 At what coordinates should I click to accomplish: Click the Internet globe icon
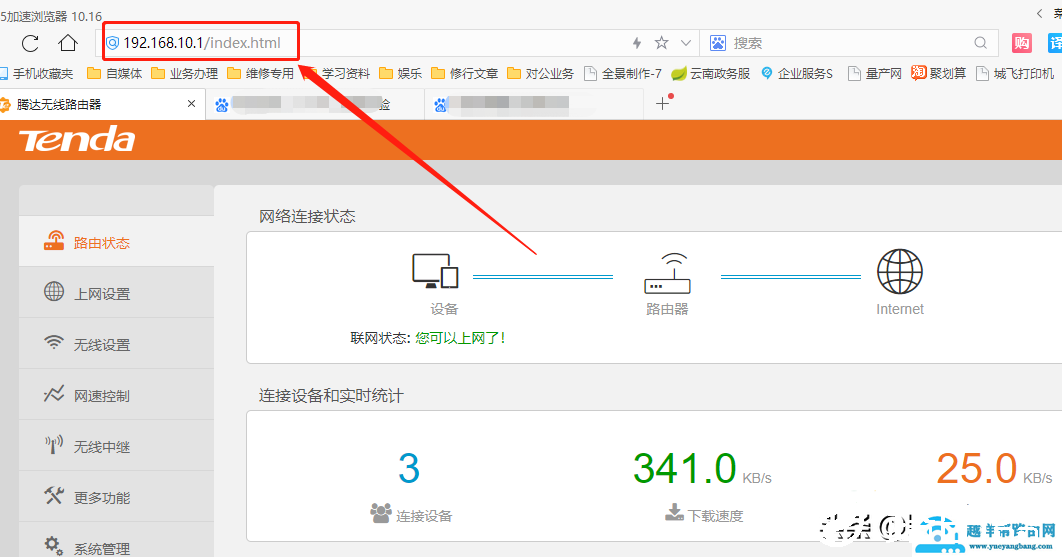[899, 271]
